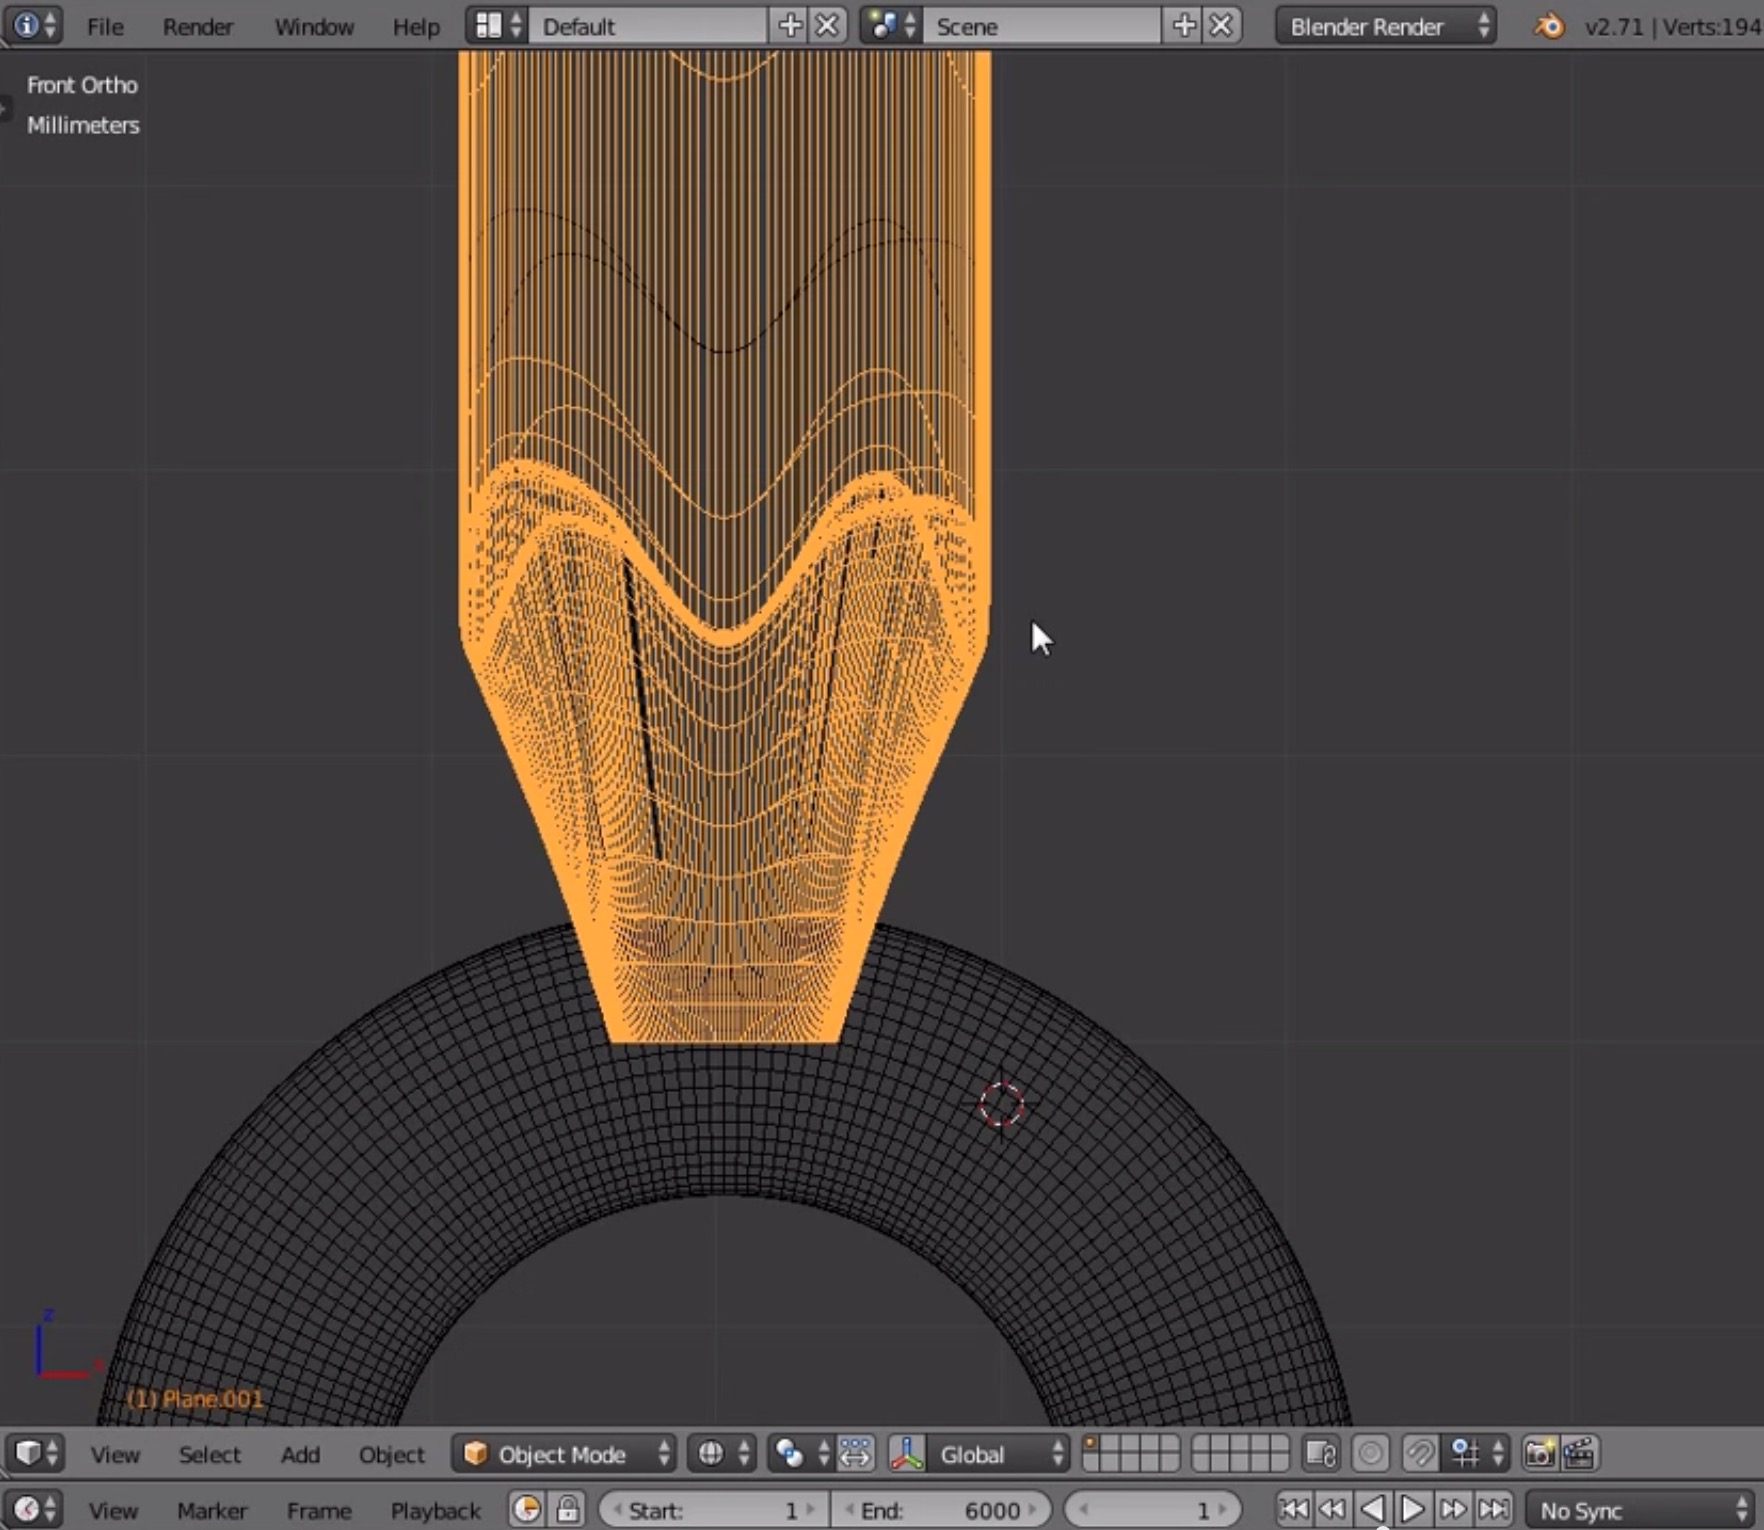Toggle the snap magnet during transform

click(x=1420, y=1454)
